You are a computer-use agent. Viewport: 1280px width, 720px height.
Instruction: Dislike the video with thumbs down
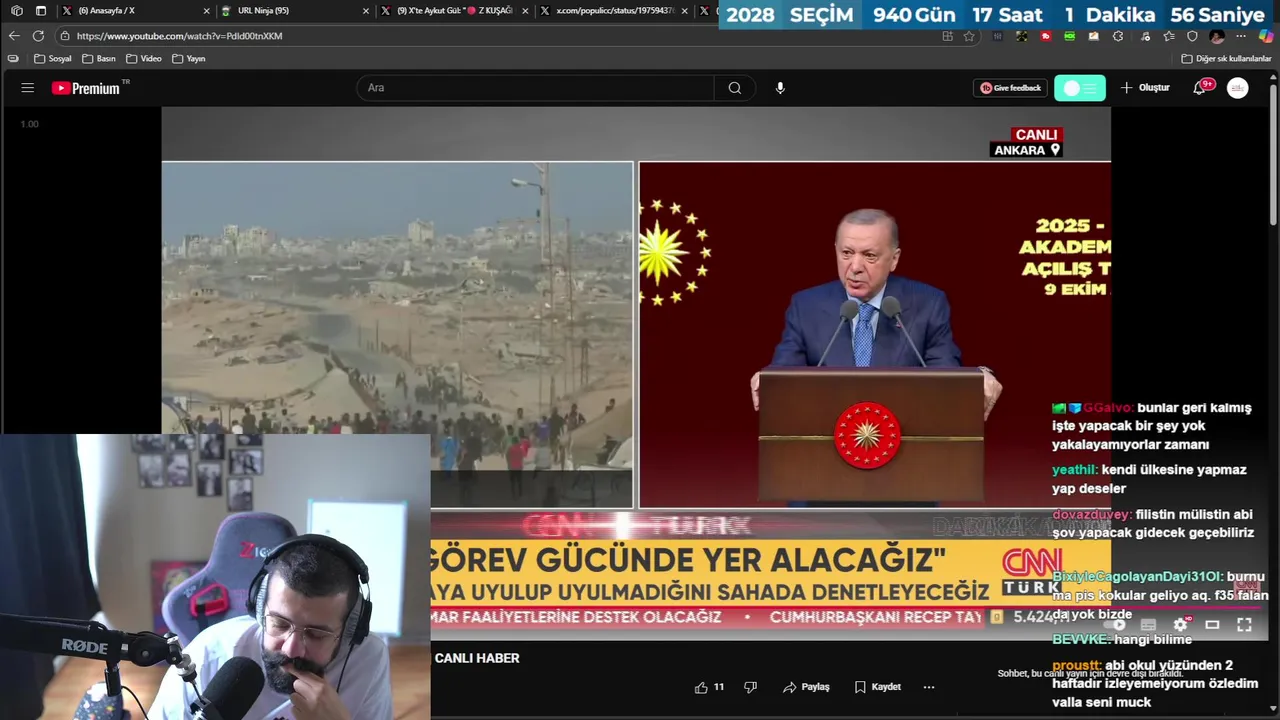pyautogui.click(x=750, y=687)
